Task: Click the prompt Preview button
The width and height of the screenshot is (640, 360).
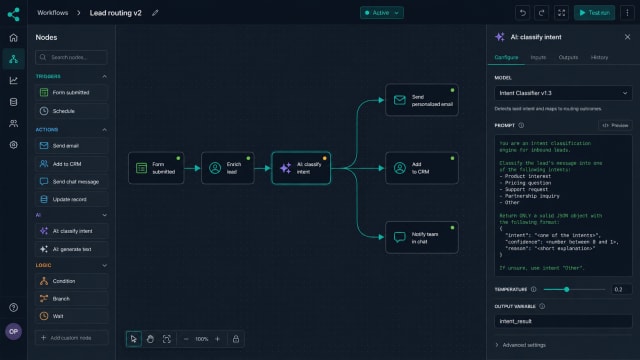Action: point(615,125)
